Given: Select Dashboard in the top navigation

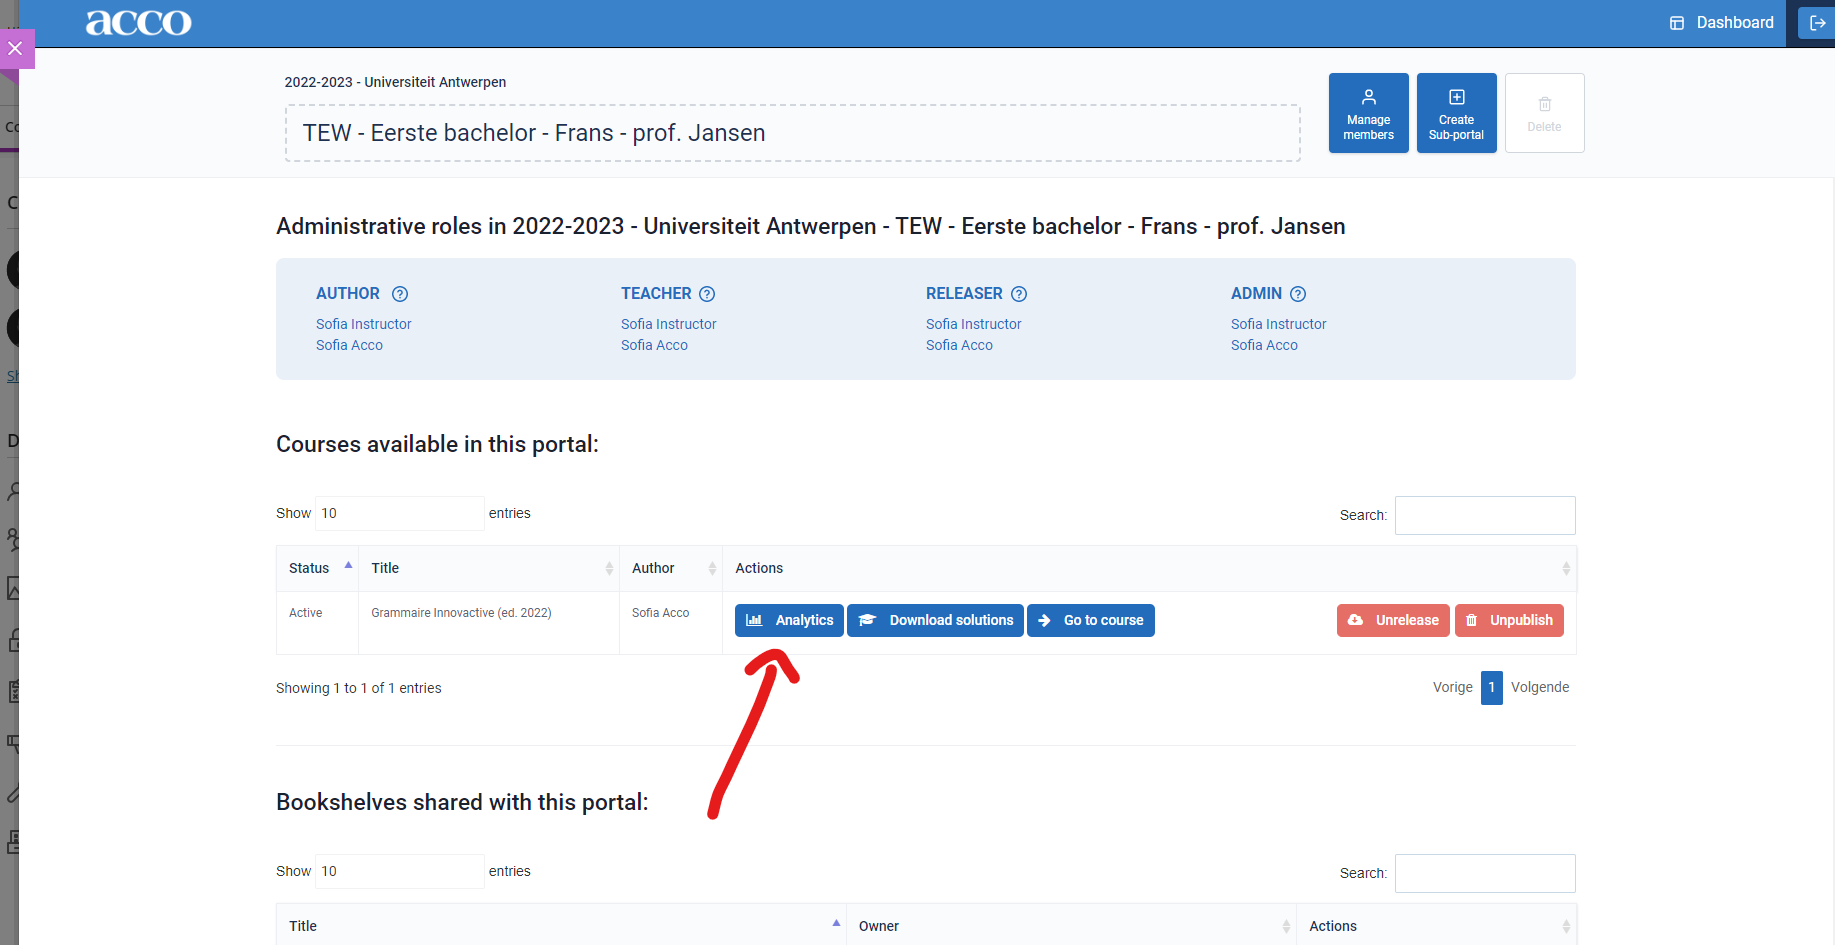Looking at the screenshot, I should point(1734,22).
